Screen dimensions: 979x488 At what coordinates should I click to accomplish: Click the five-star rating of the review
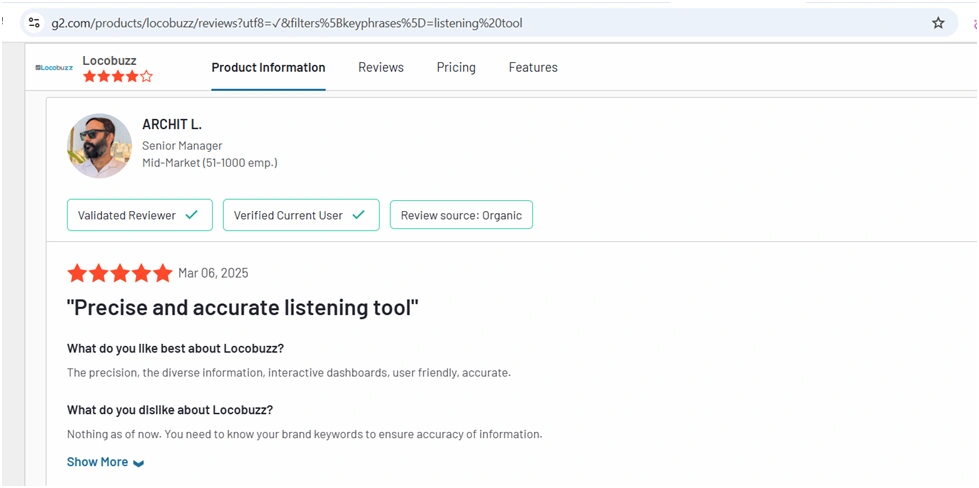120,273
